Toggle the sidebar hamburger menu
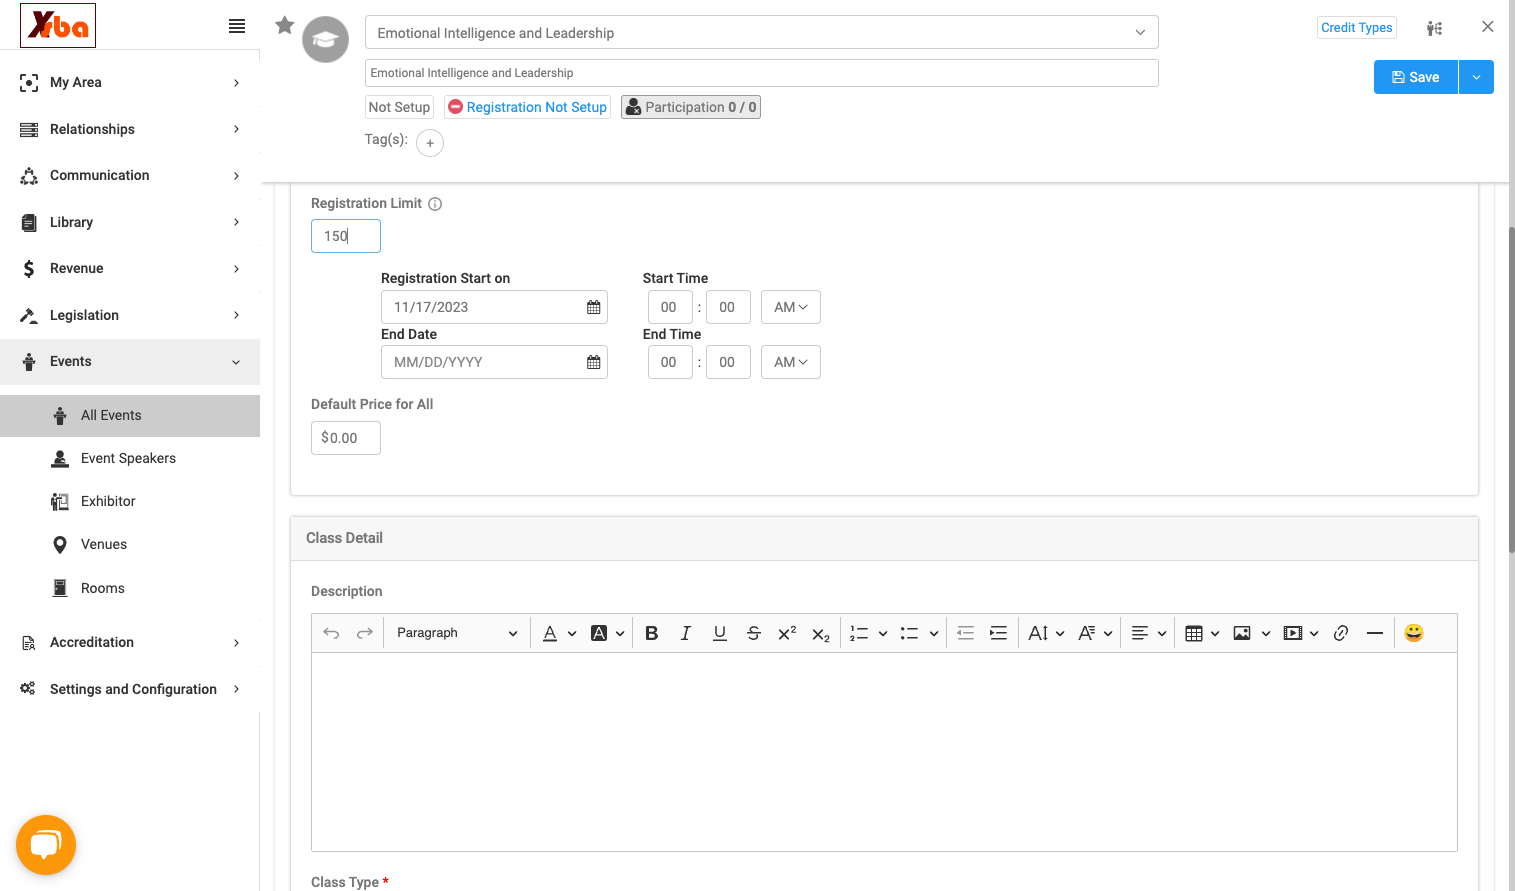This screenshot has height=891, width=1515. click(237, 26)
